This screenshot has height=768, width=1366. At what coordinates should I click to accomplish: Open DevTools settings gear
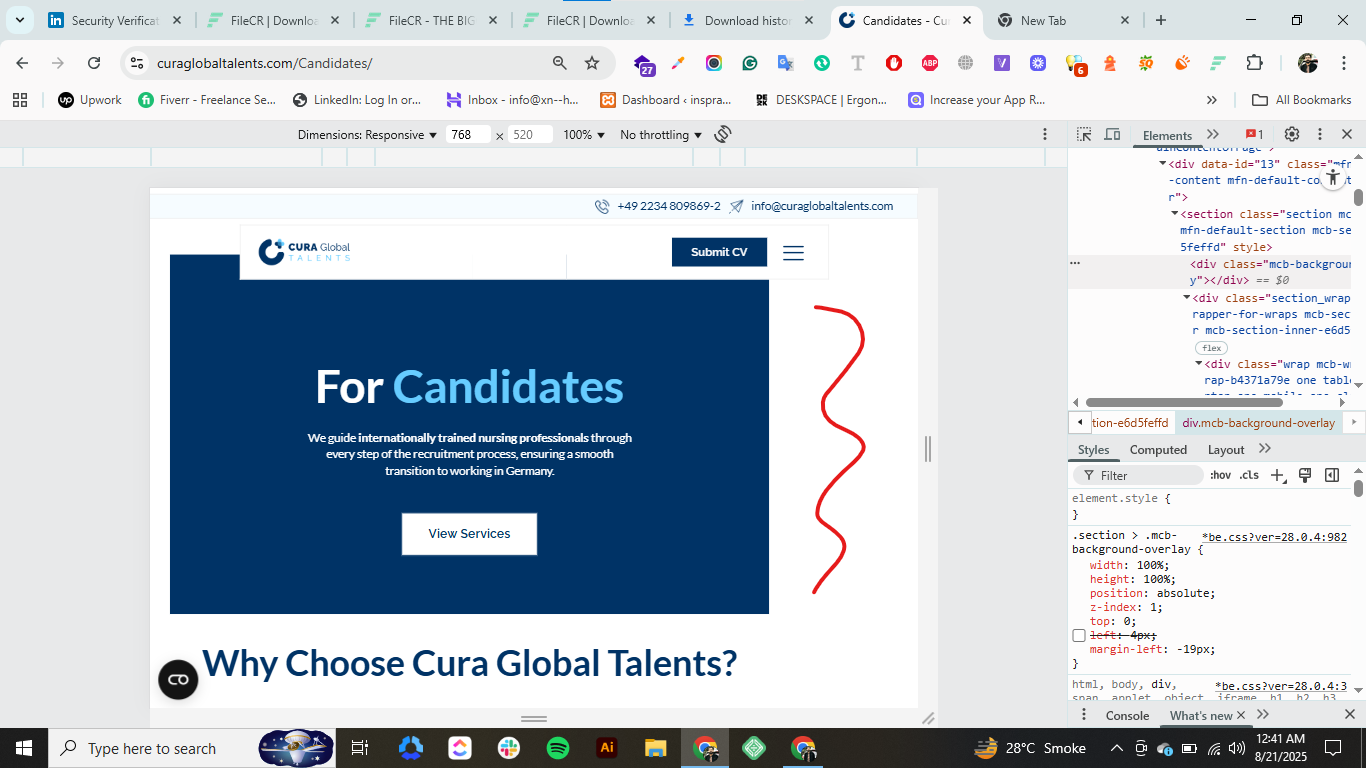[x=1292, y=134]
